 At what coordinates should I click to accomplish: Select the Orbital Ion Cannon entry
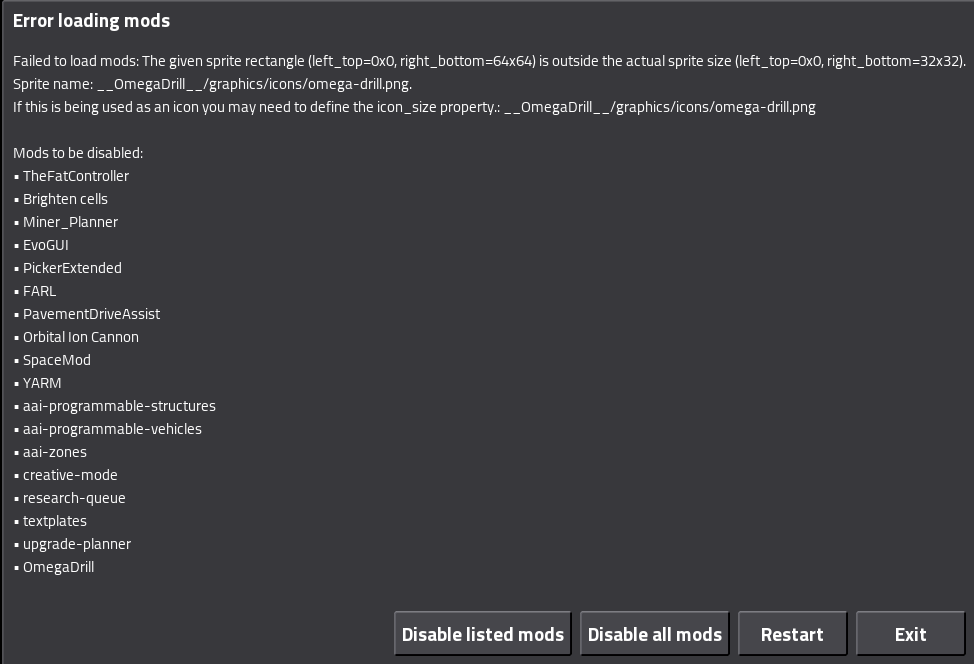(81, 337)
